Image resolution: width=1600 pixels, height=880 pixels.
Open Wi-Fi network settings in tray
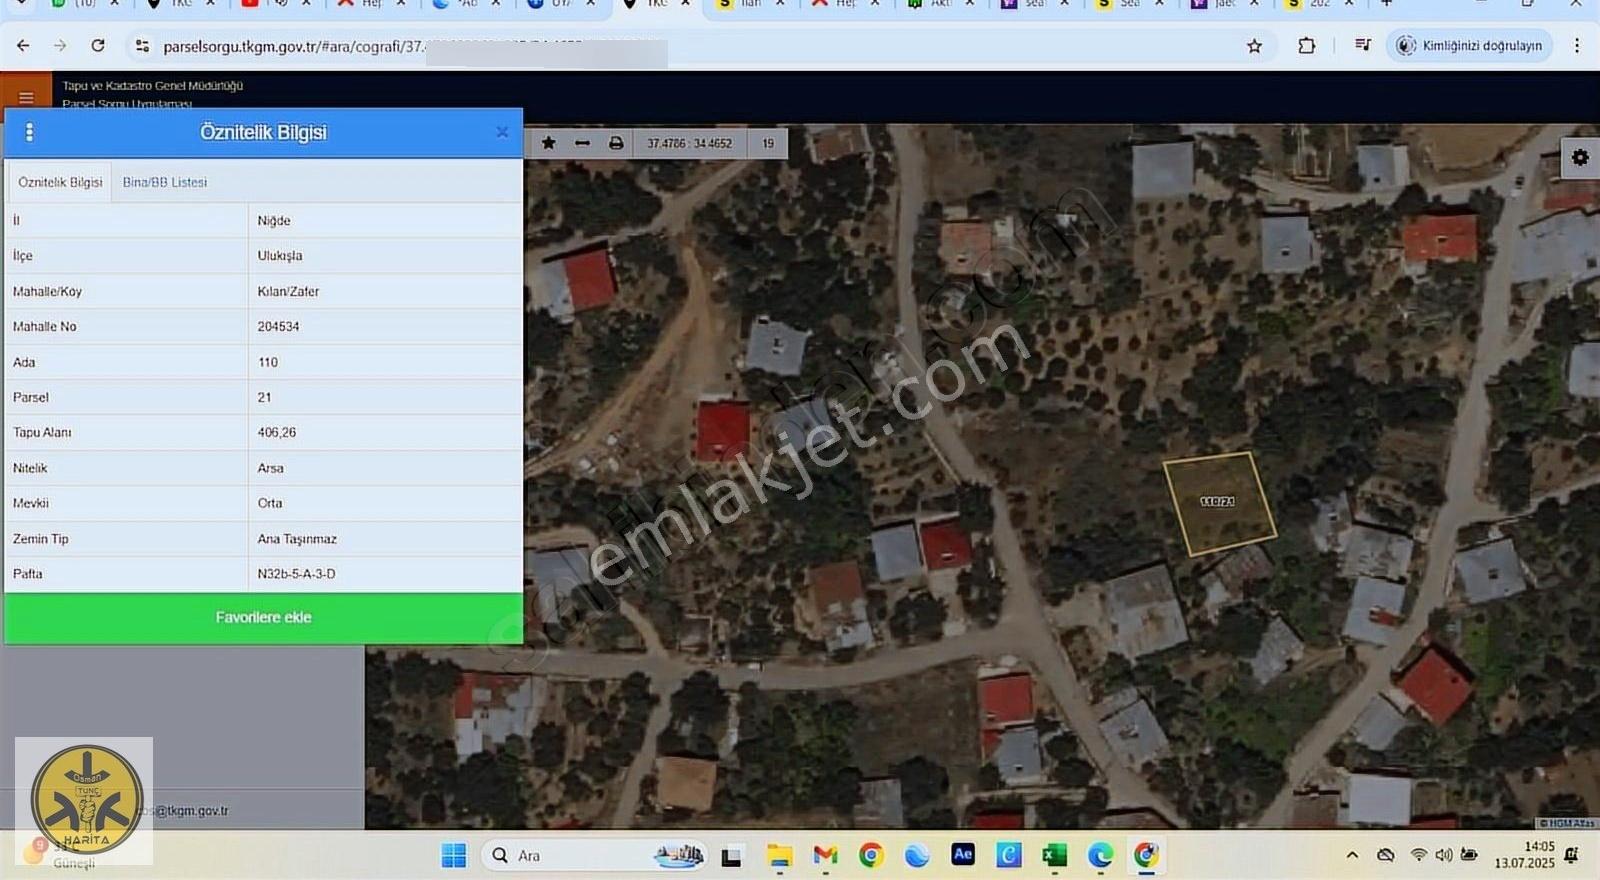click(1418, 855)
